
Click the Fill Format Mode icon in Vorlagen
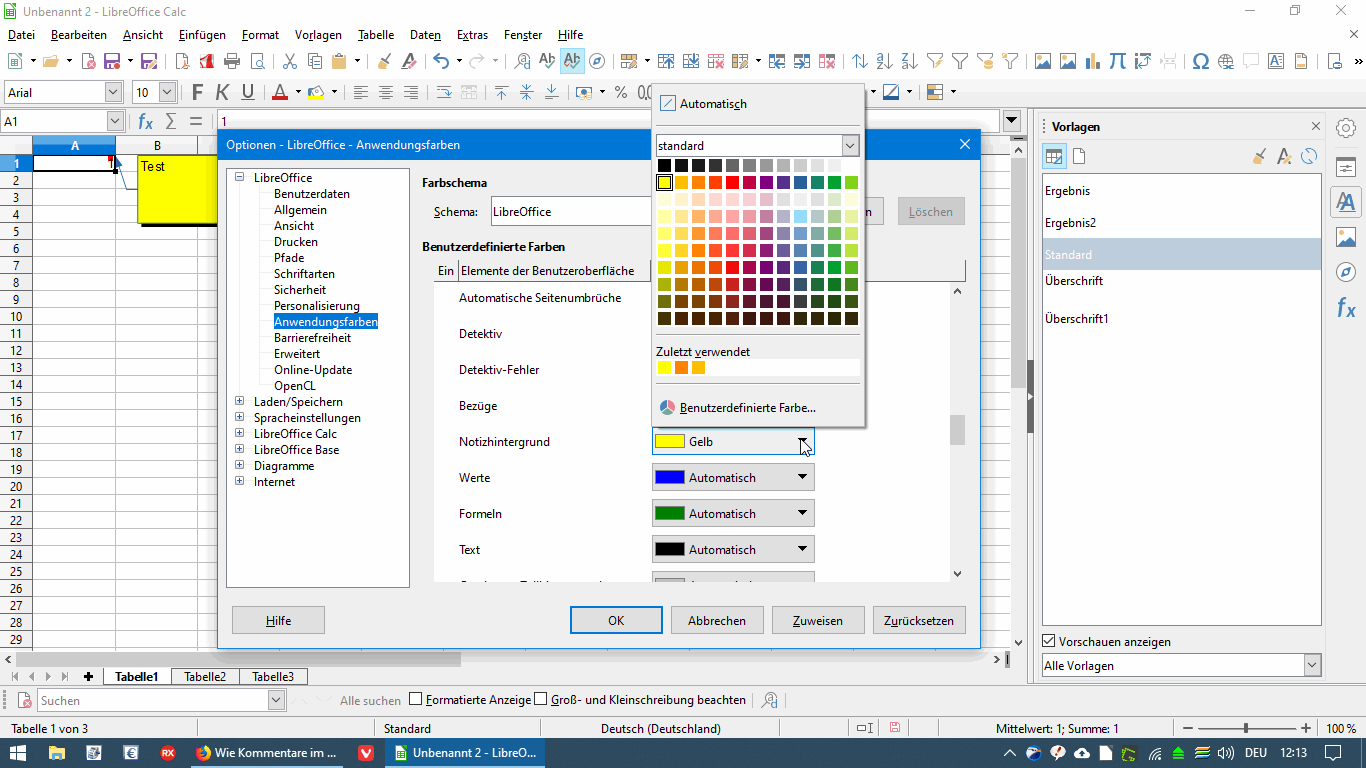pos(1260,156)
